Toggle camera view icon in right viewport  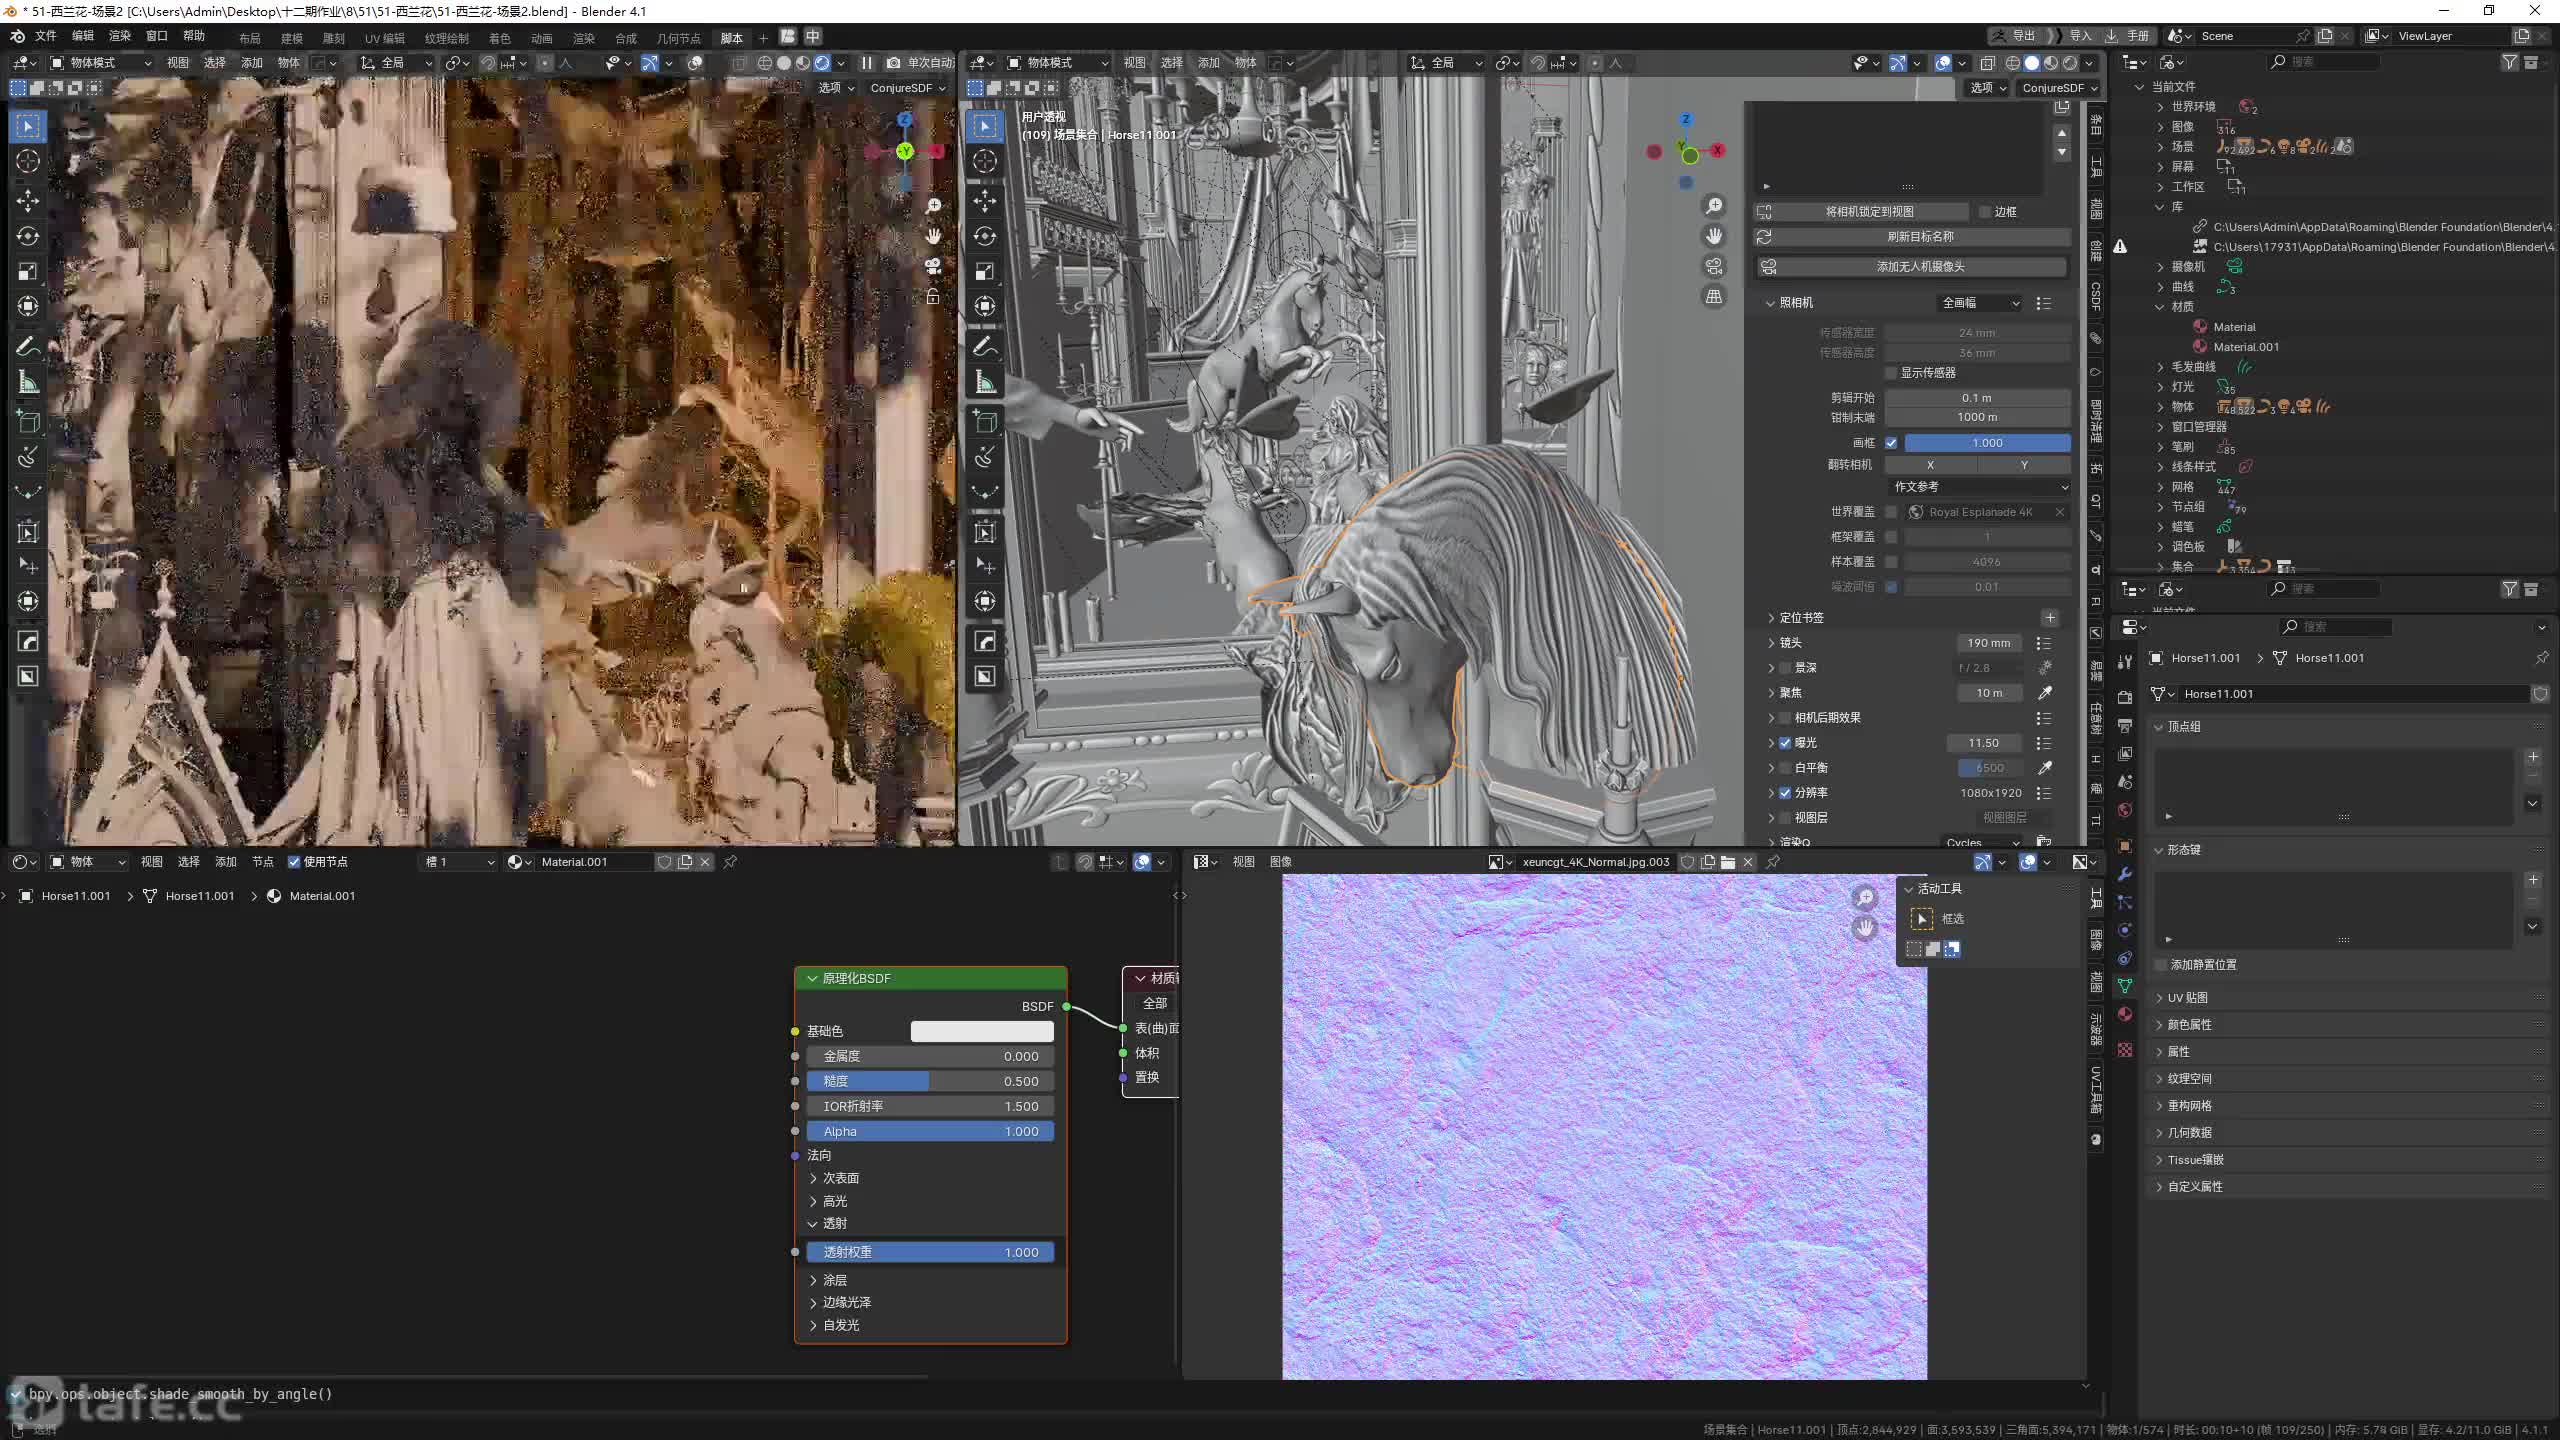tap(1714, 266)
